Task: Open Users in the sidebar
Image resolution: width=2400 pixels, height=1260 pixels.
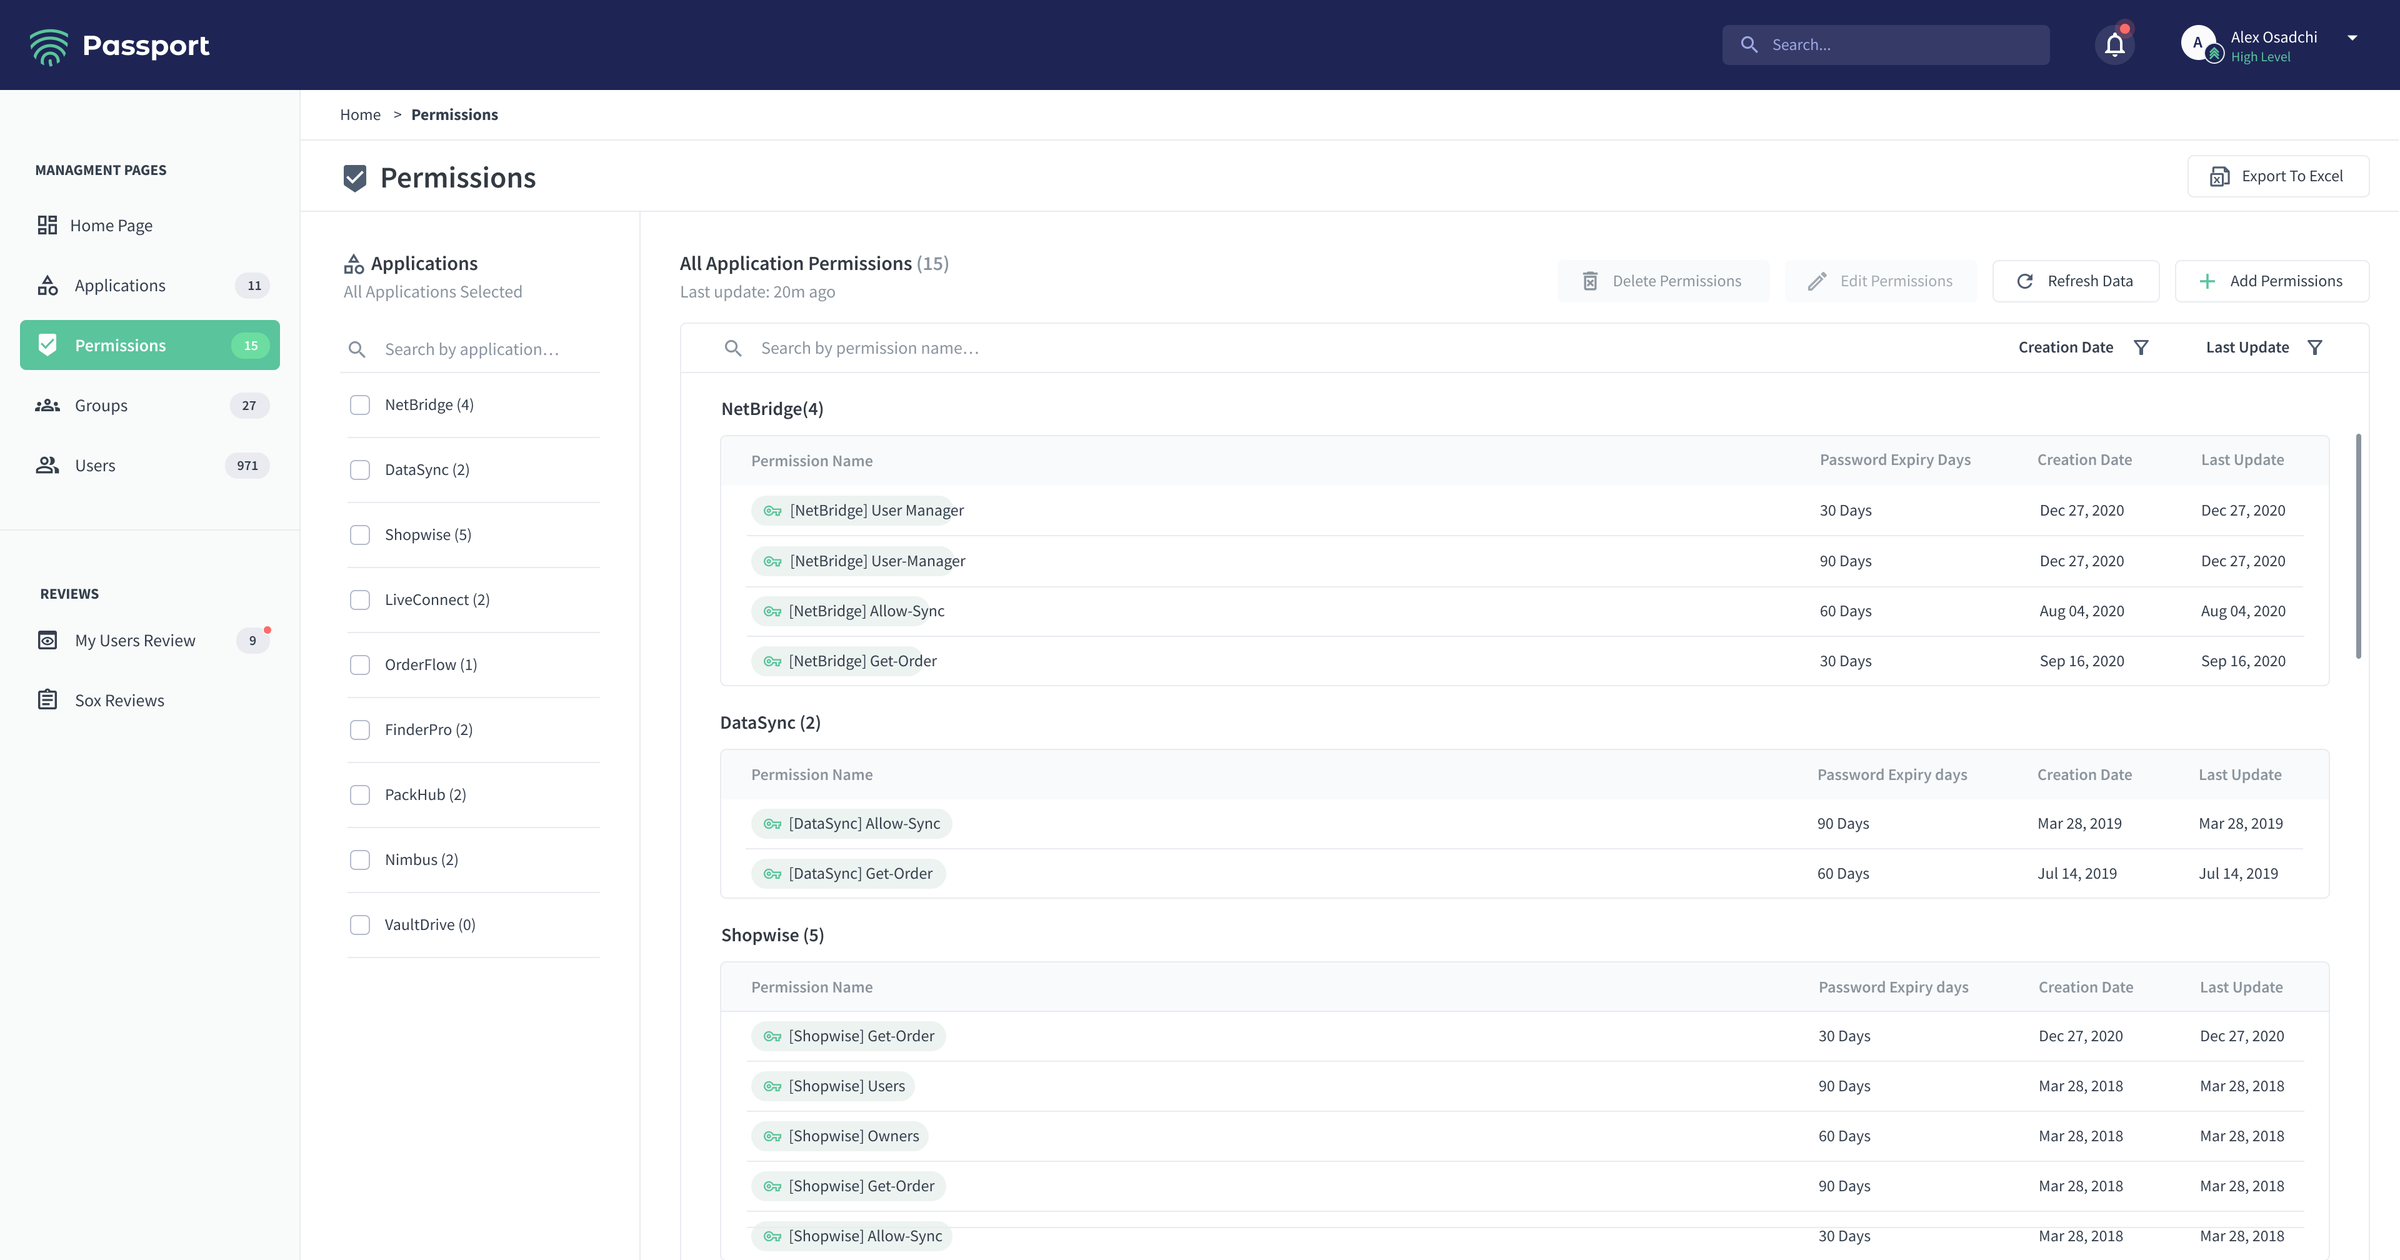Action: (x=150, y=465)
